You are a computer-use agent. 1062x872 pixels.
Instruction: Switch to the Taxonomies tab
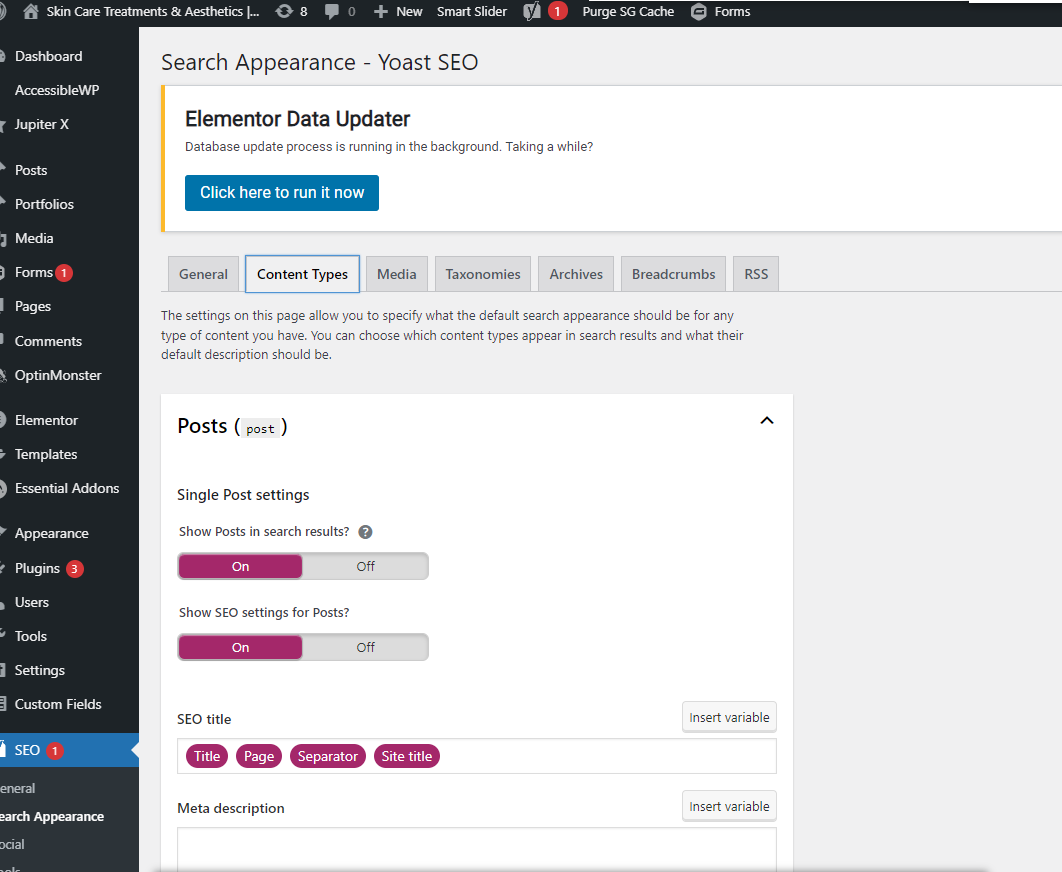(x=483, y=274)
